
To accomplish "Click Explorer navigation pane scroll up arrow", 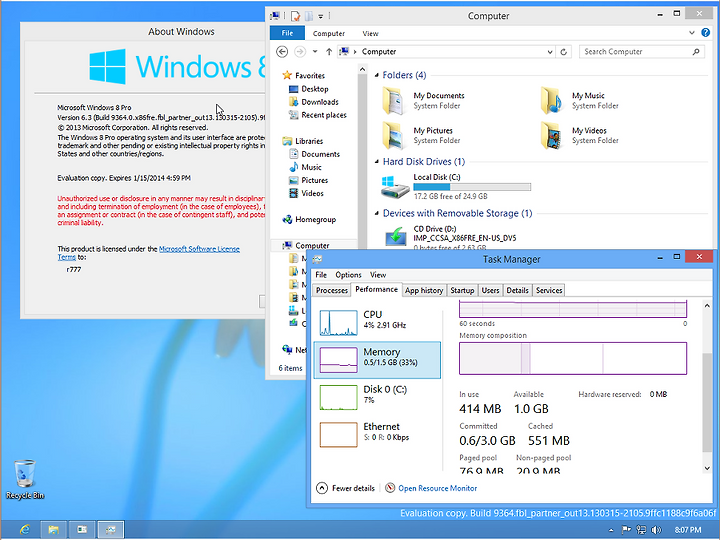I will tap(362, 69).
